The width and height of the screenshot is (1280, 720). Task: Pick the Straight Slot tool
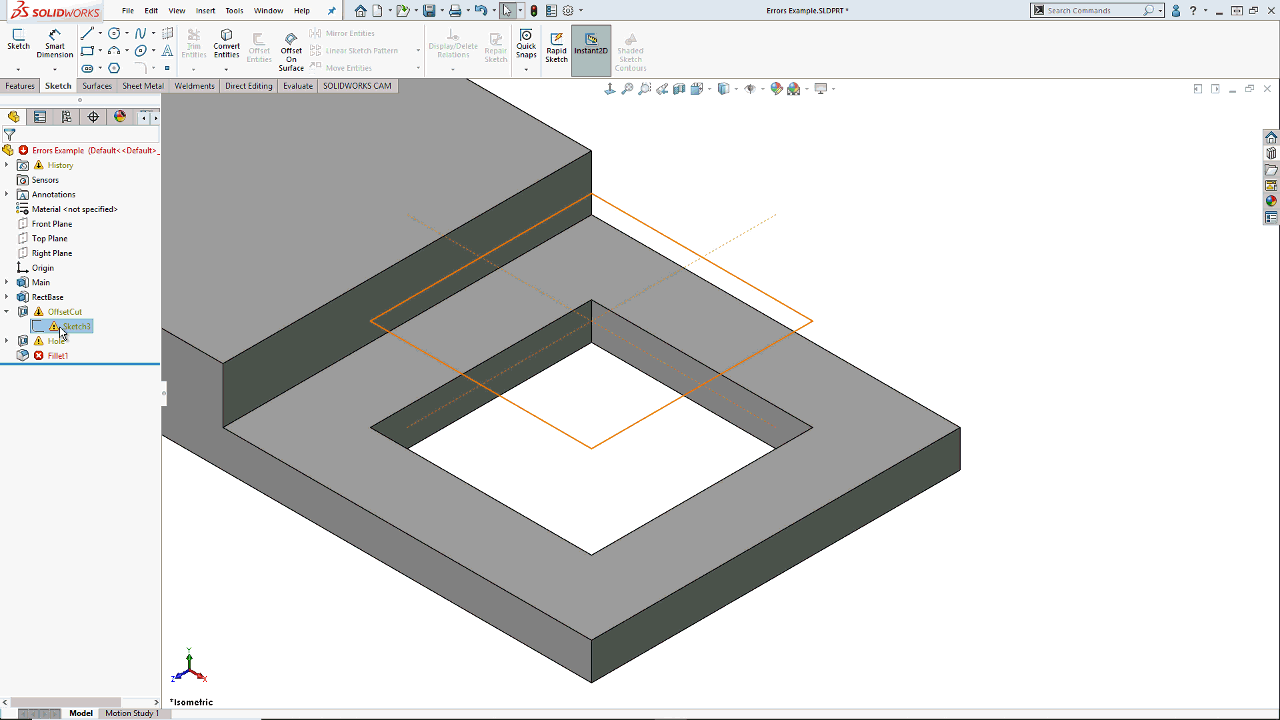87,68
